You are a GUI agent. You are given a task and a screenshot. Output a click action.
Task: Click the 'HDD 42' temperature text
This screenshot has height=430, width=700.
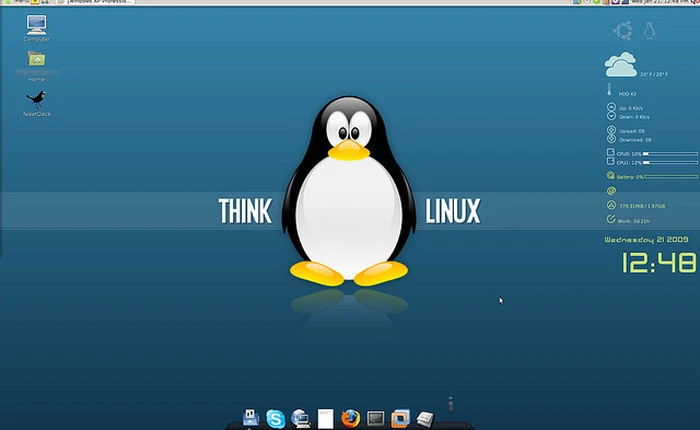[x=627, y=94]
